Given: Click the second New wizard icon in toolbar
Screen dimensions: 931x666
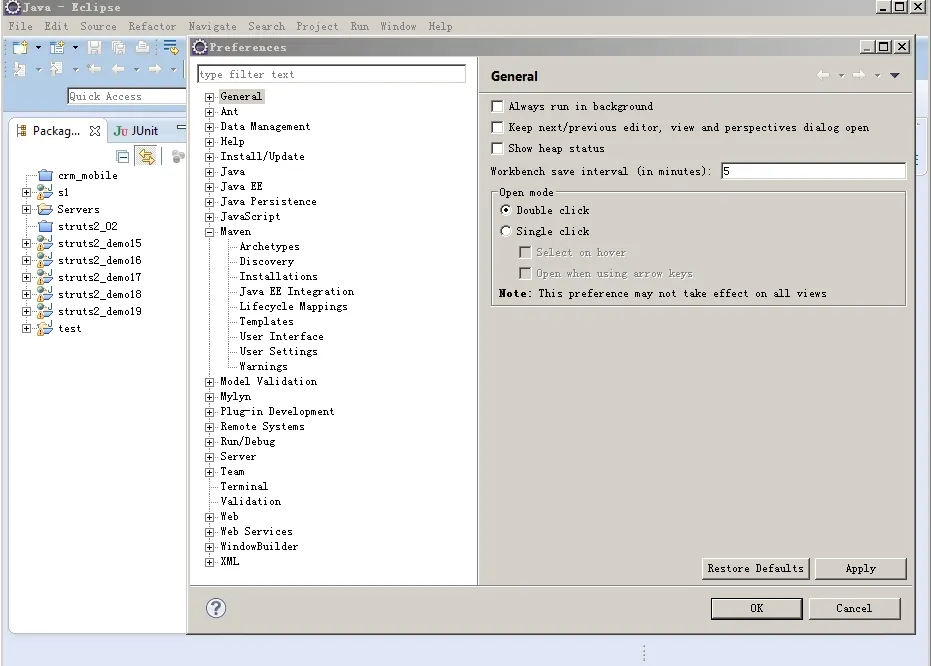Looking at the screenshot, I should (57, 47).
